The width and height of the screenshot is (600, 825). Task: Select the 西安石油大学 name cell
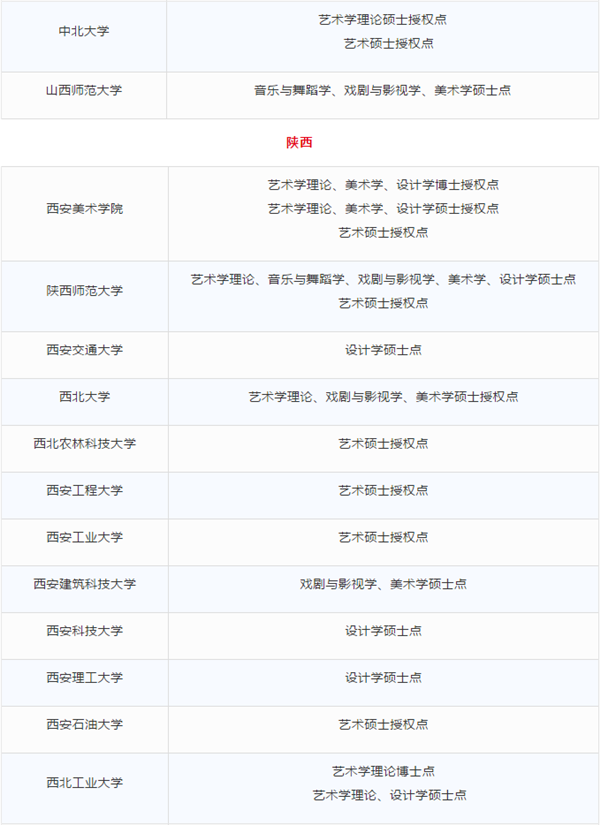84,724
